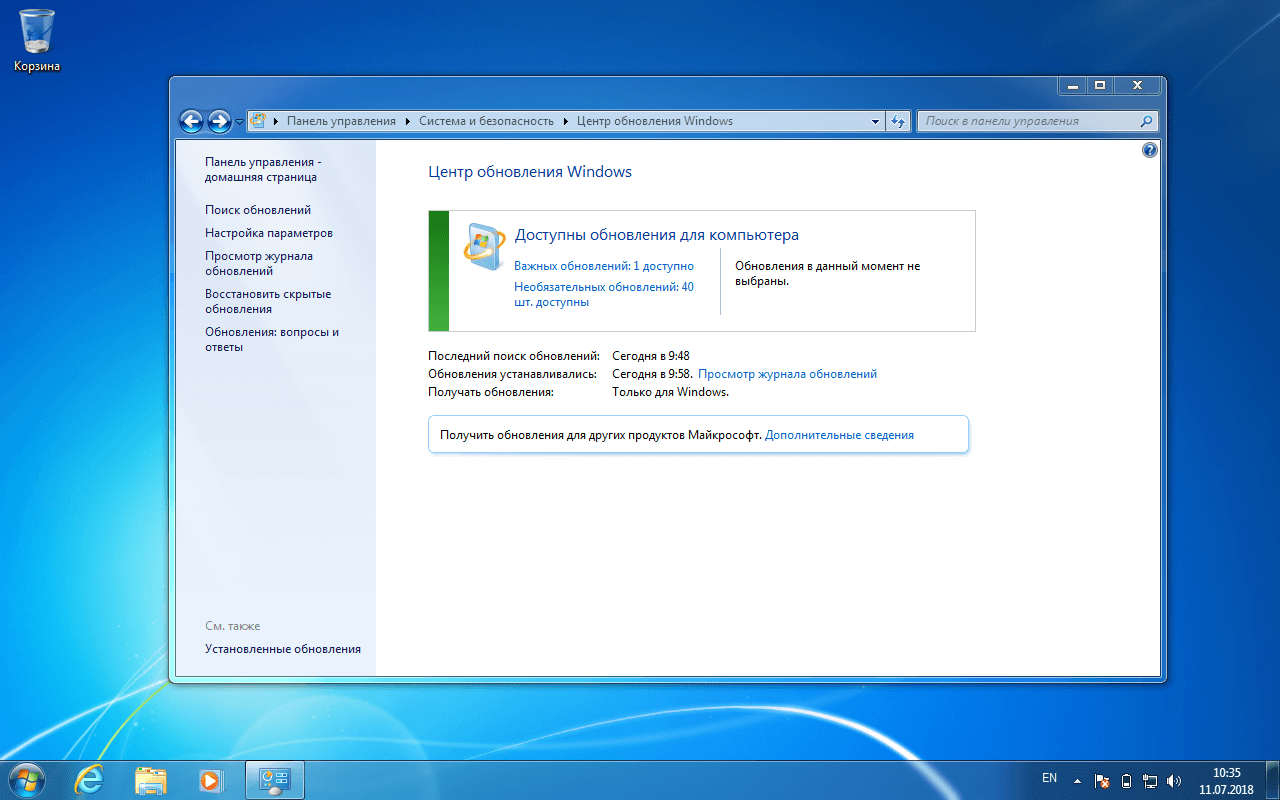Open Windows Explorer from the taskbar
The image size is (1280, 800).
click(x=150, y=779)
